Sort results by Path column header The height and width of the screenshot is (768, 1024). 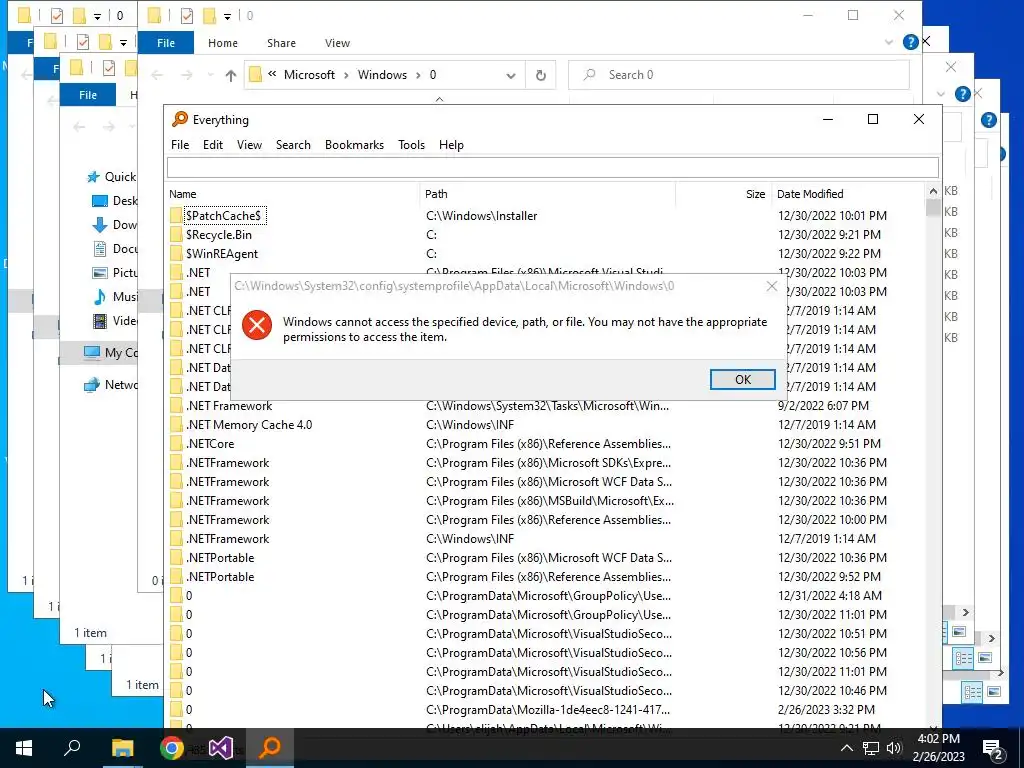547,194
